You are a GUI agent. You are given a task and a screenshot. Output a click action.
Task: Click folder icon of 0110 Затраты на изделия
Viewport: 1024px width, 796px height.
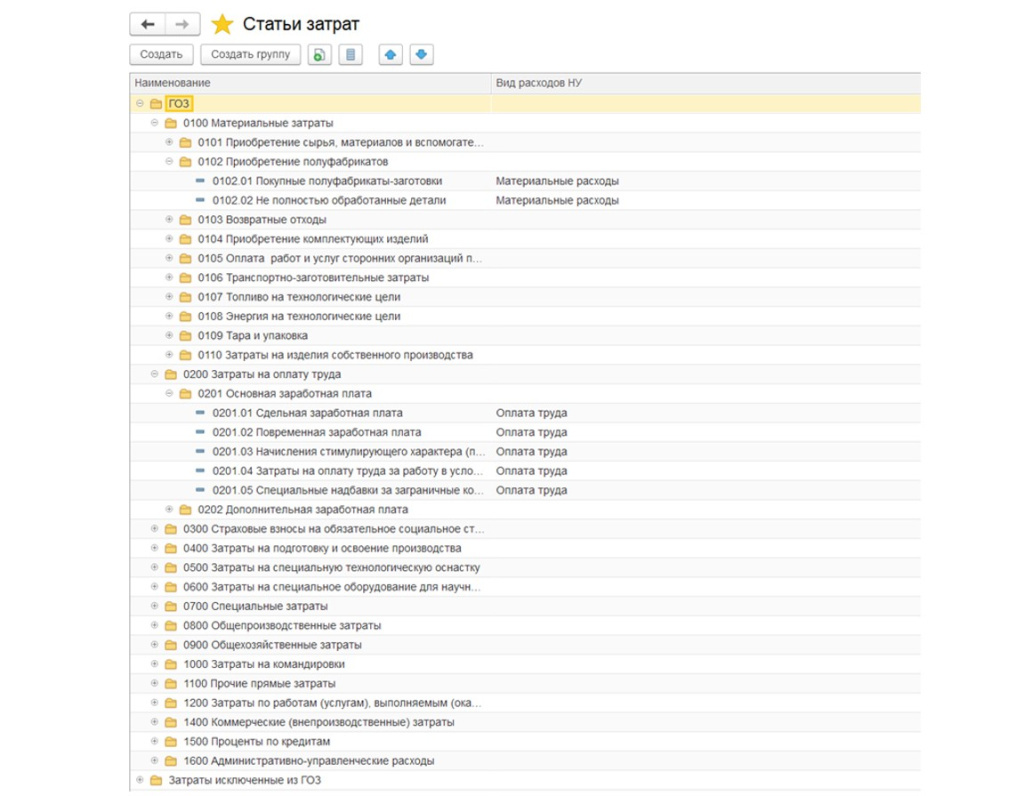point(185,355)
